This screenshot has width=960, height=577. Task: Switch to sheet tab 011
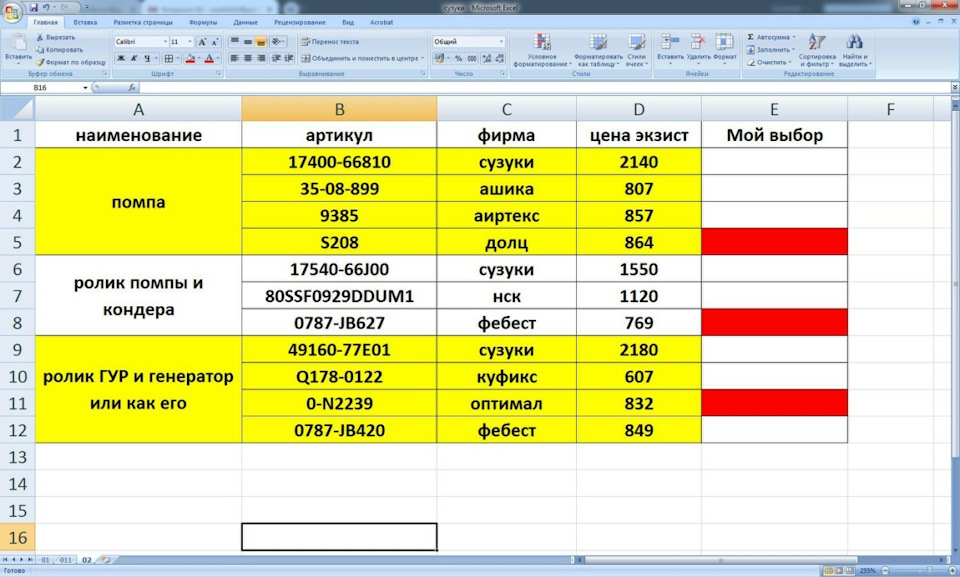(x=66, y=560)
